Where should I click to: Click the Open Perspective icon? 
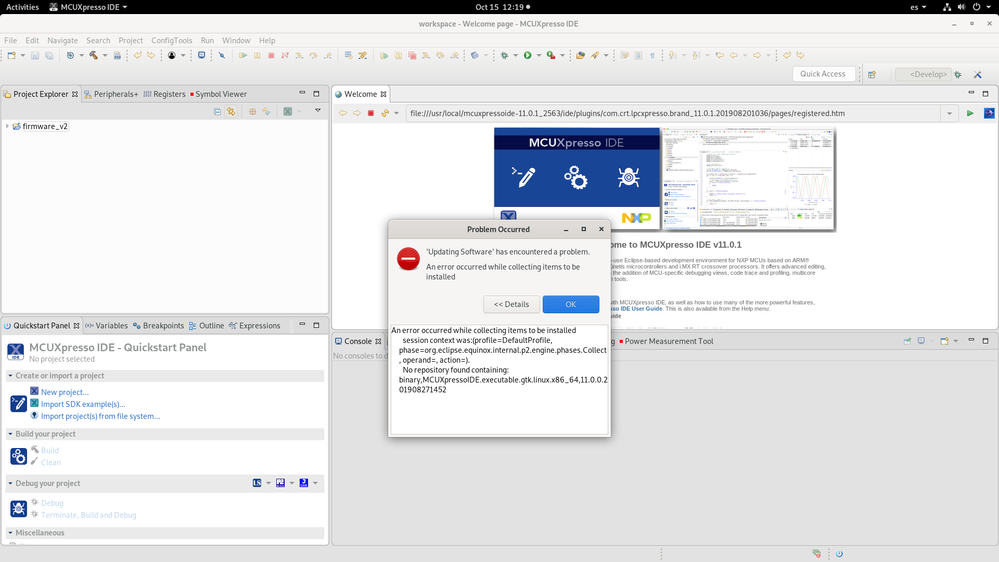[872, 75]
